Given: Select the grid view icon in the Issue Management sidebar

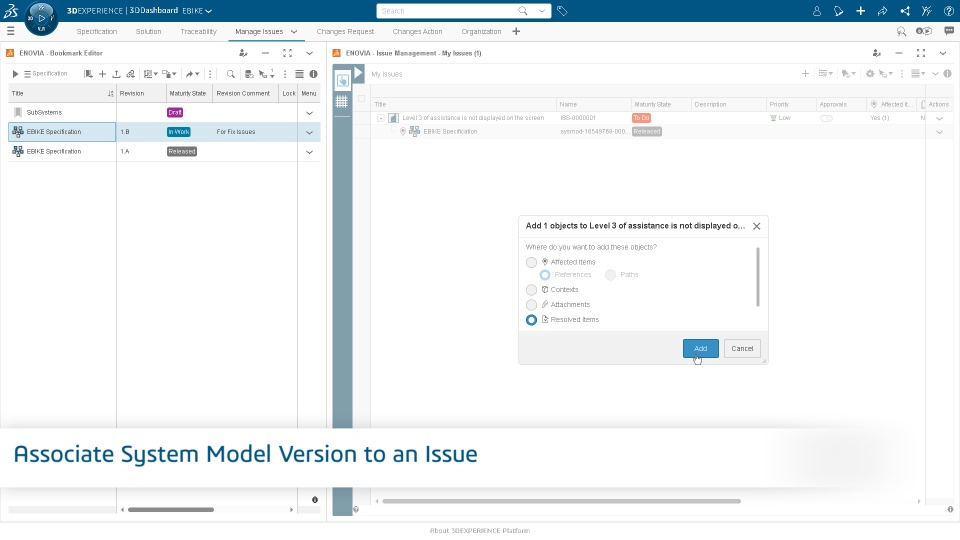Looking at the screenshot, I should click(x=342, y=102).
